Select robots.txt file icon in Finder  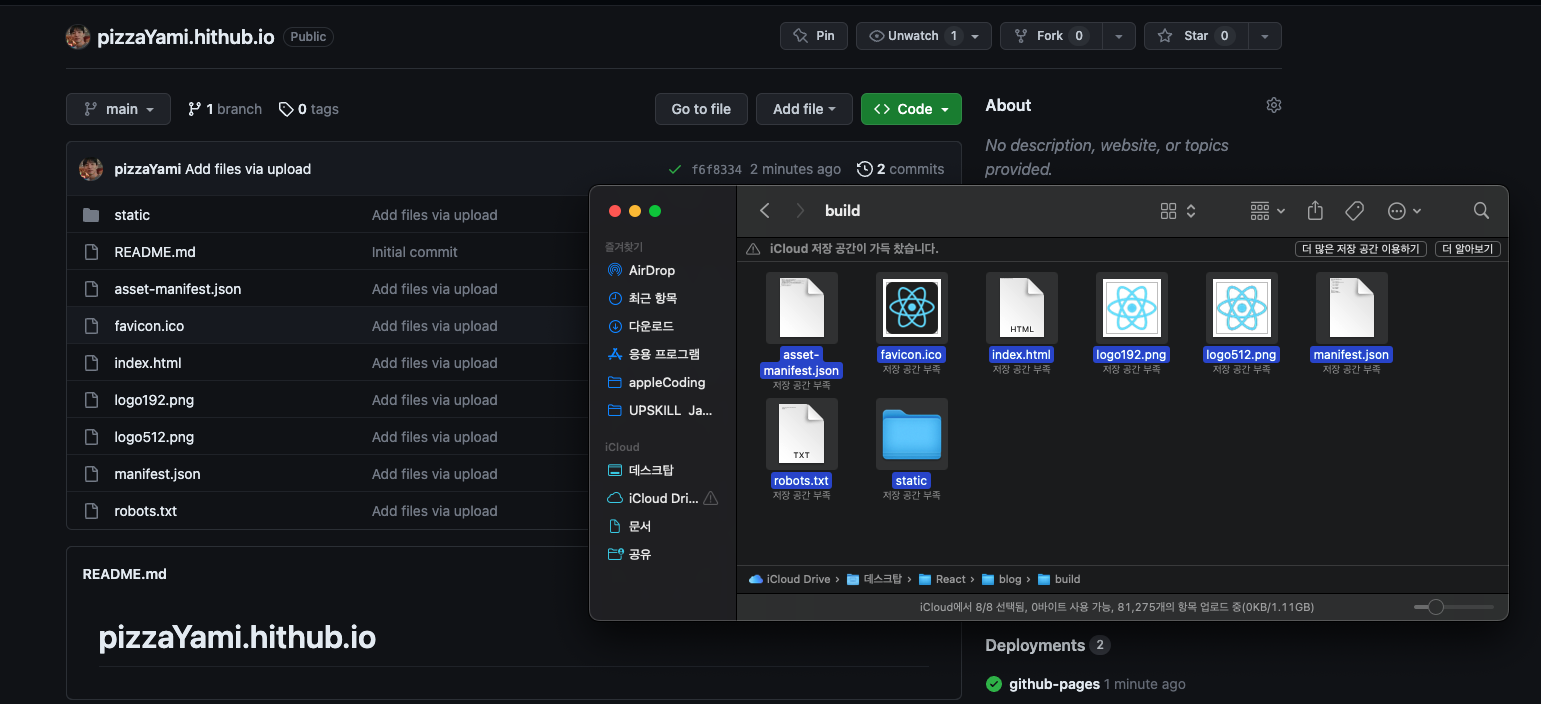pyautogui.click(x=802, y=434)
